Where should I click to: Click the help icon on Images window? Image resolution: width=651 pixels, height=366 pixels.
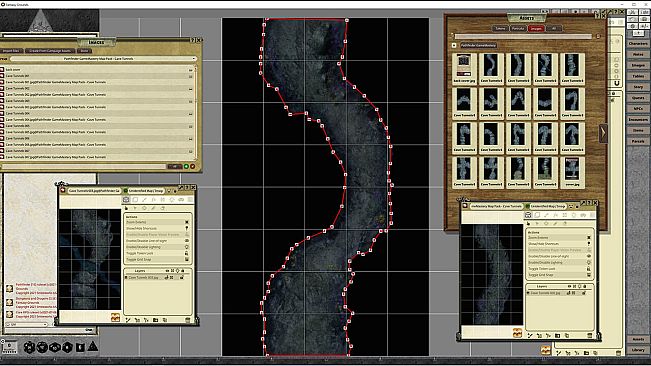[x=193, y=40]
